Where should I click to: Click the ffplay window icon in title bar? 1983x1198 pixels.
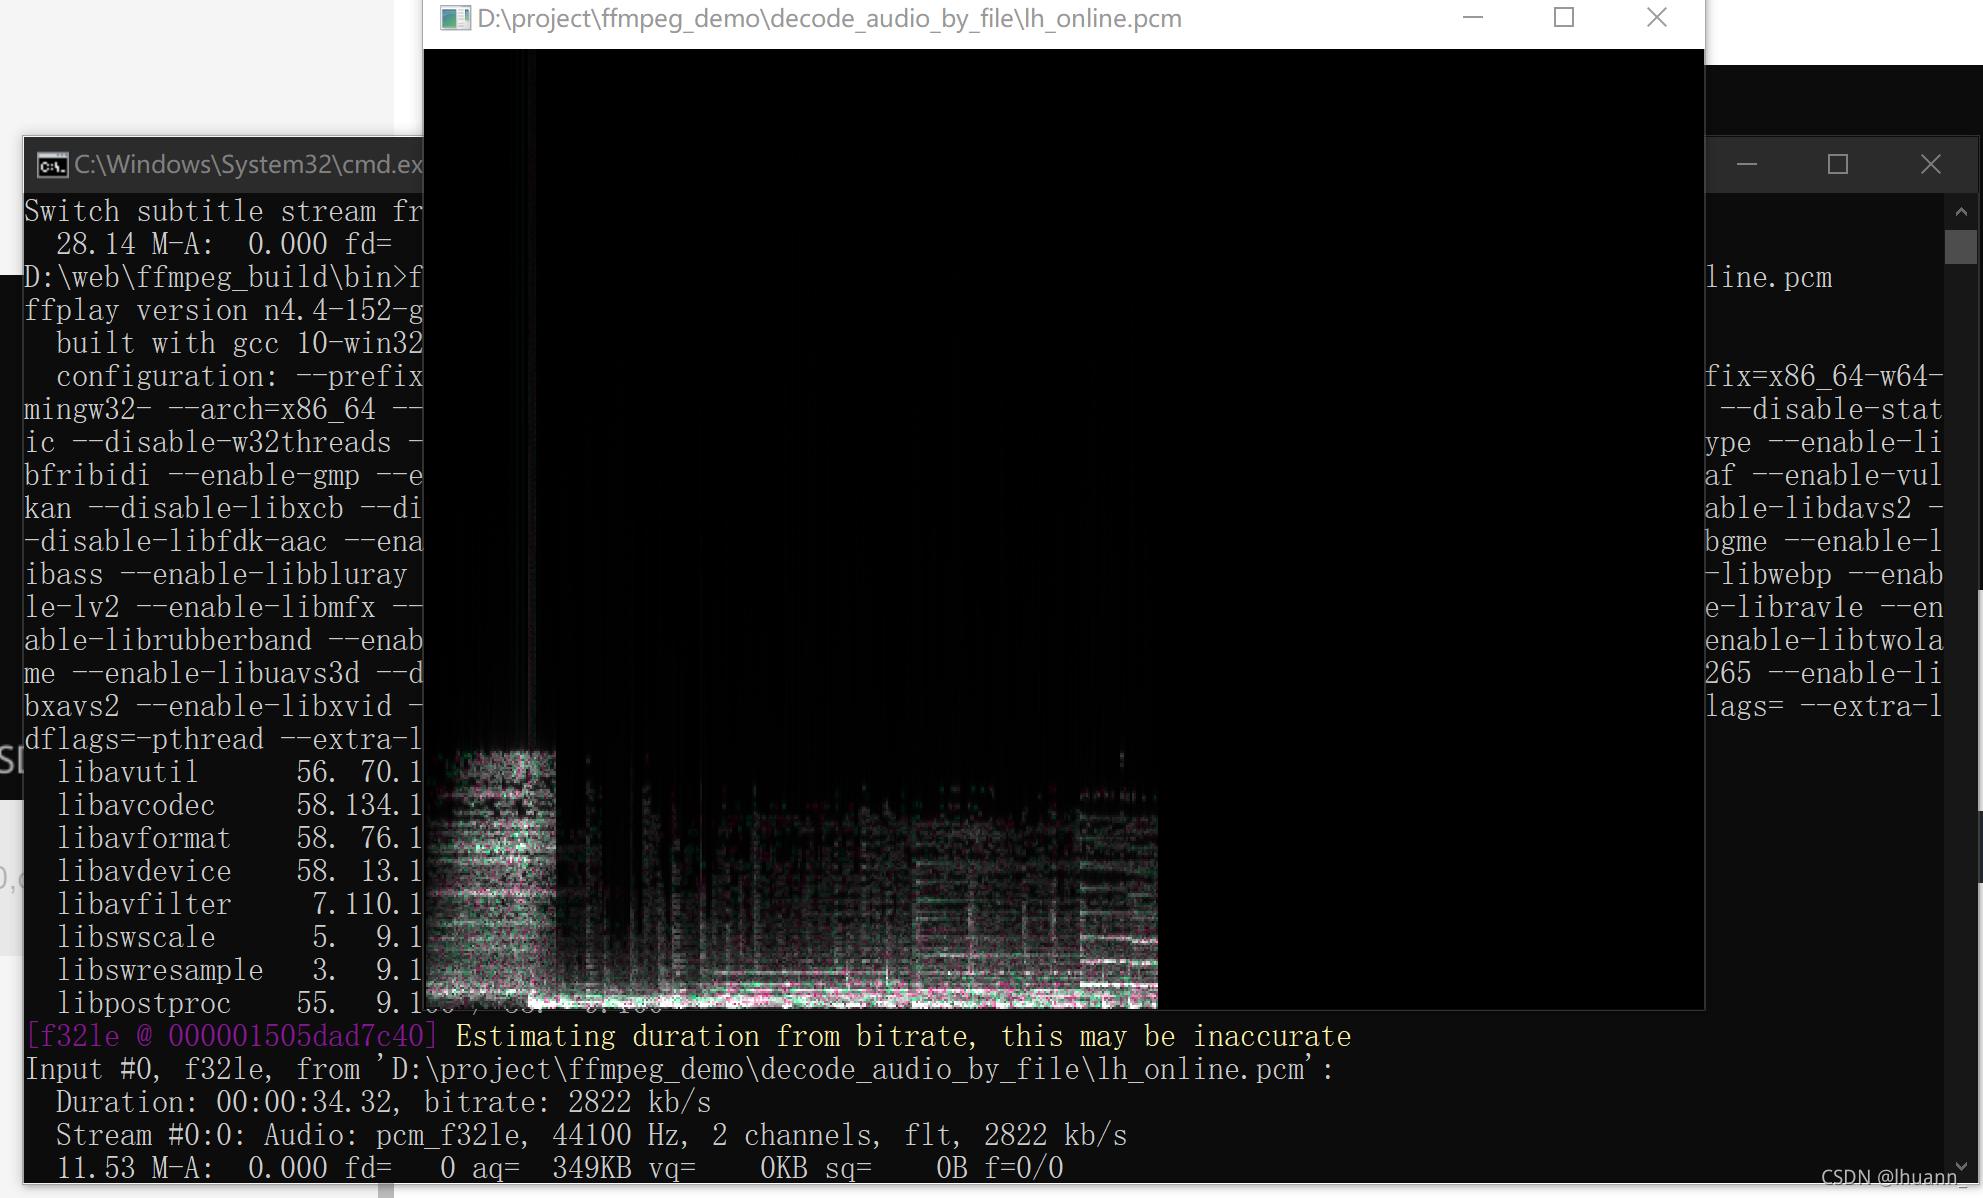pyautogui.click(x=455, y=19)
